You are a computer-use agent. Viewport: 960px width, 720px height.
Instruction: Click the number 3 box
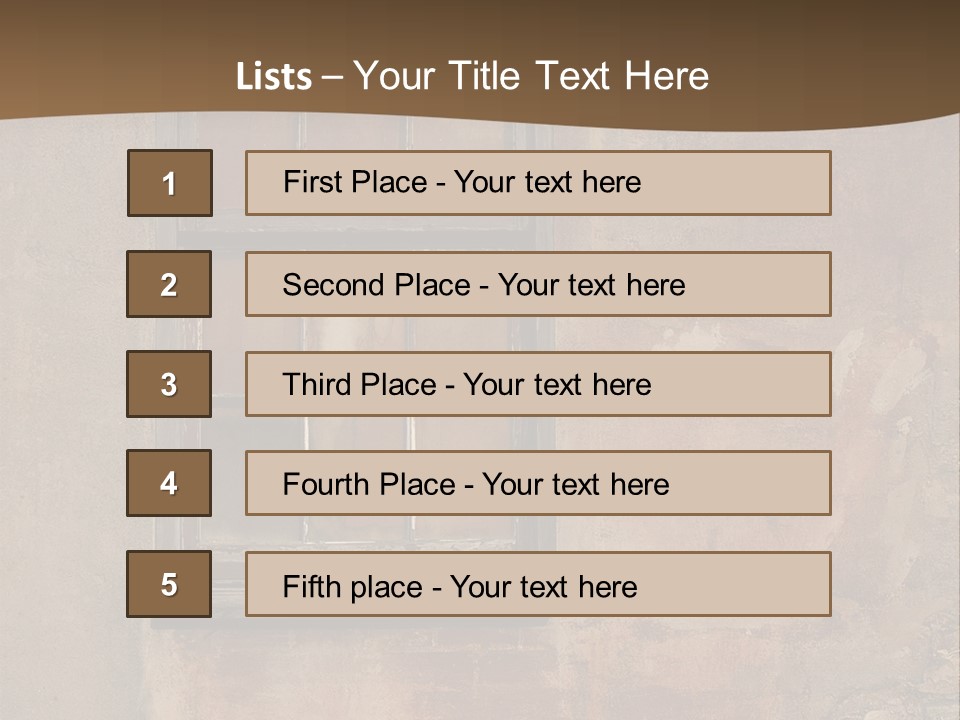point(169,384)
